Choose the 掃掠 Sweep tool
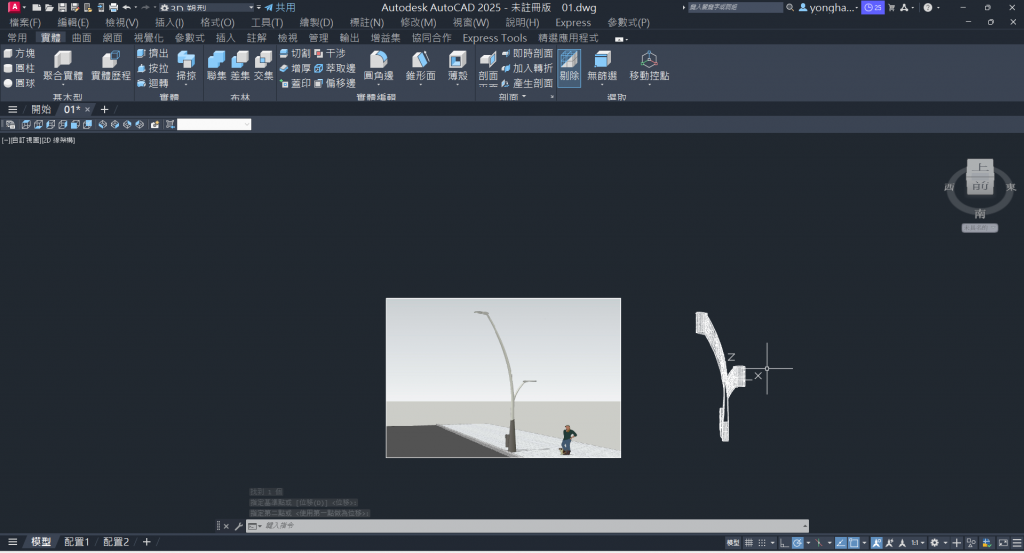The height and width of the screenshot is (553, 1024). click(x=186, y=67)
